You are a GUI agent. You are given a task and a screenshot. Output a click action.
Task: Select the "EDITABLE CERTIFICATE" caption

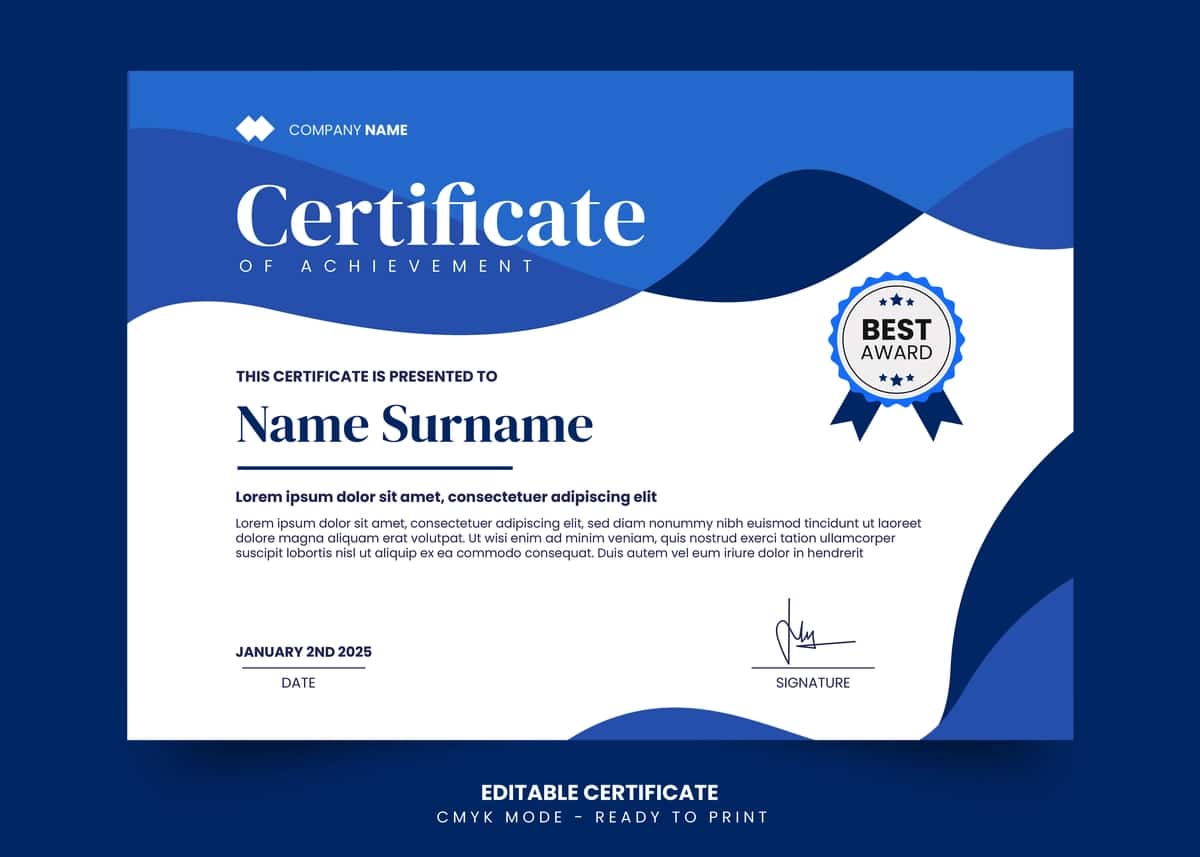click(x=600, y=793)
